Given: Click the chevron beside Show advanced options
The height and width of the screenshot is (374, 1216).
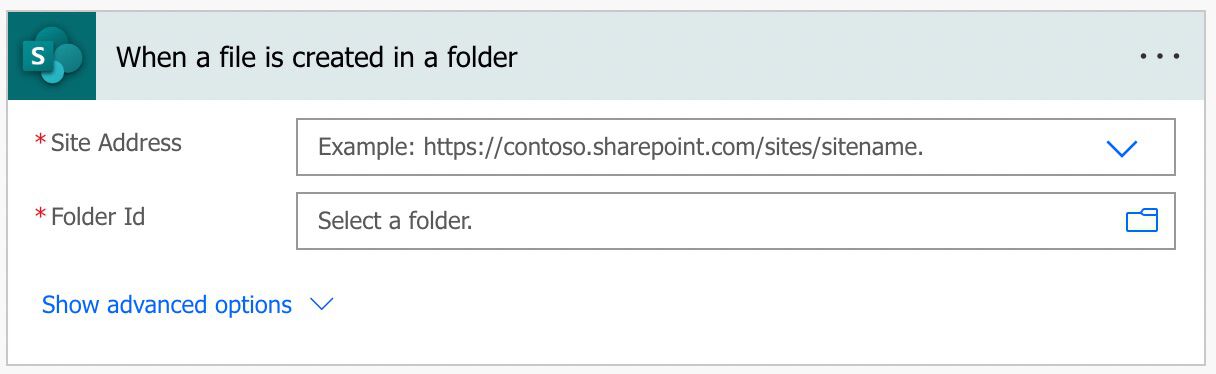Looking at the screenshot, I should click(322, 305).
